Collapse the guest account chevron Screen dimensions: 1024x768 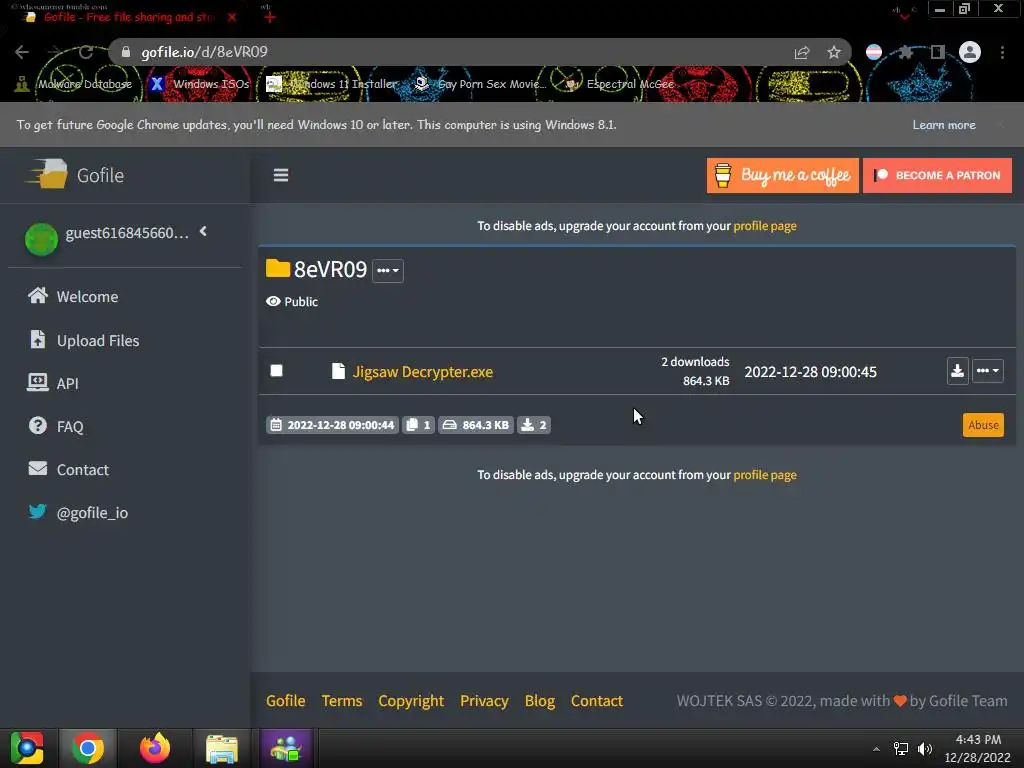(x=203, y=231)
